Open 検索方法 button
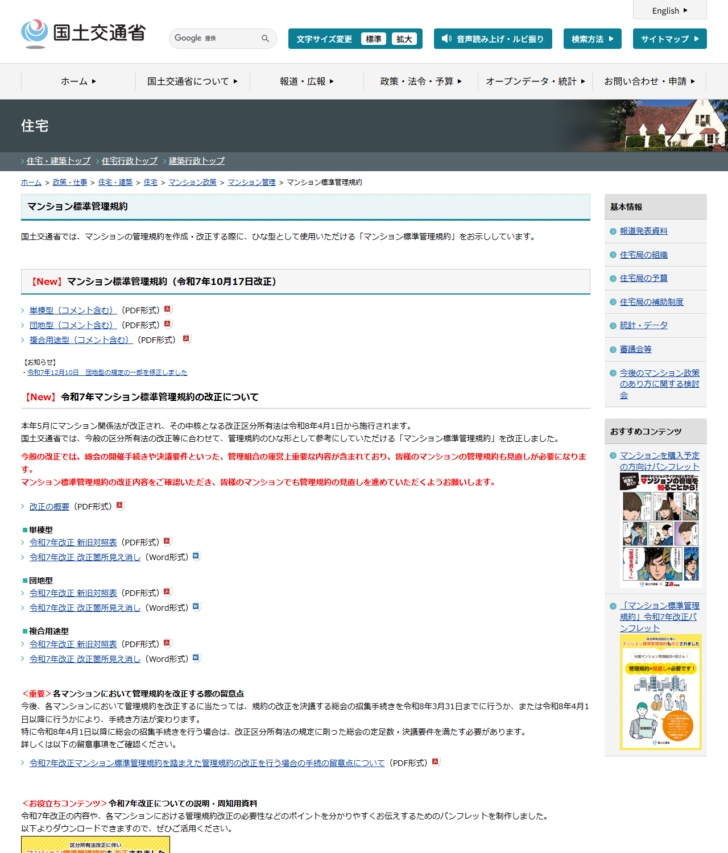Image resolution: width=728 pixels, height=853 pixels. click(x=593, y=39)
